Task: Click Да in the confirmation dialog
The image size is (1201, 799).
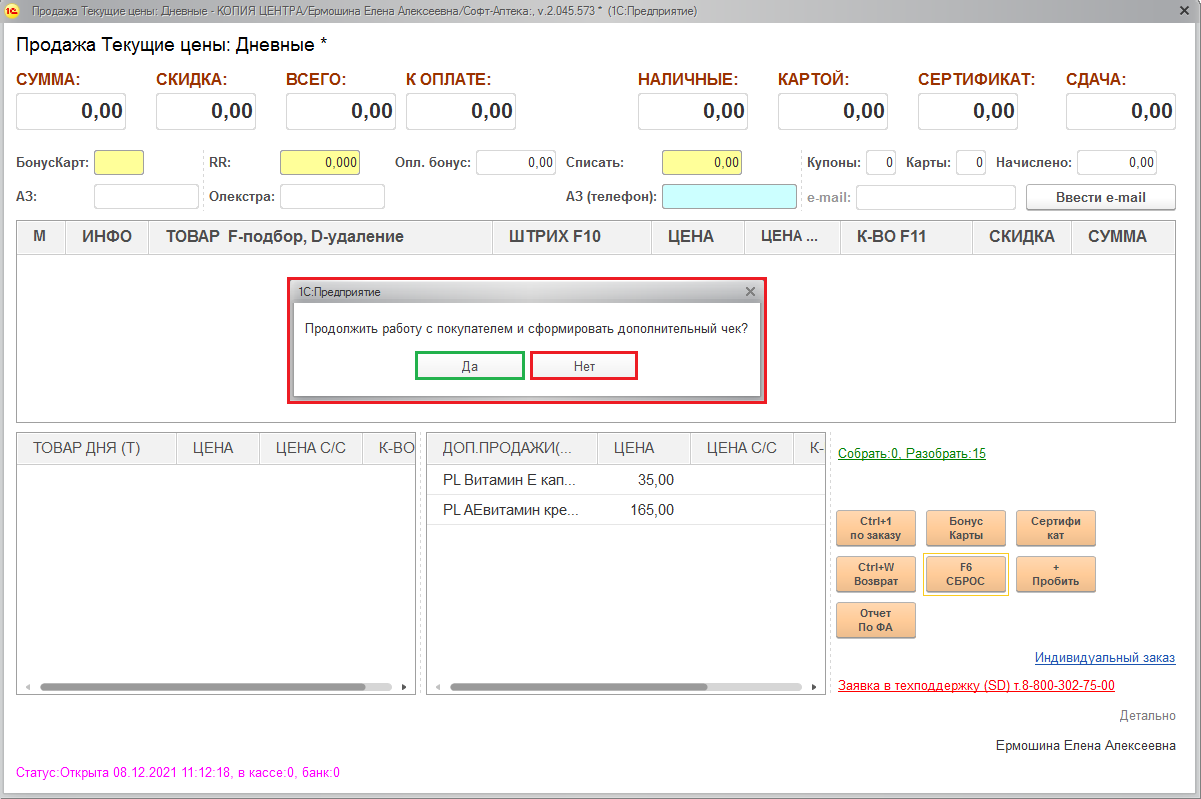Action: click(469, 366)
